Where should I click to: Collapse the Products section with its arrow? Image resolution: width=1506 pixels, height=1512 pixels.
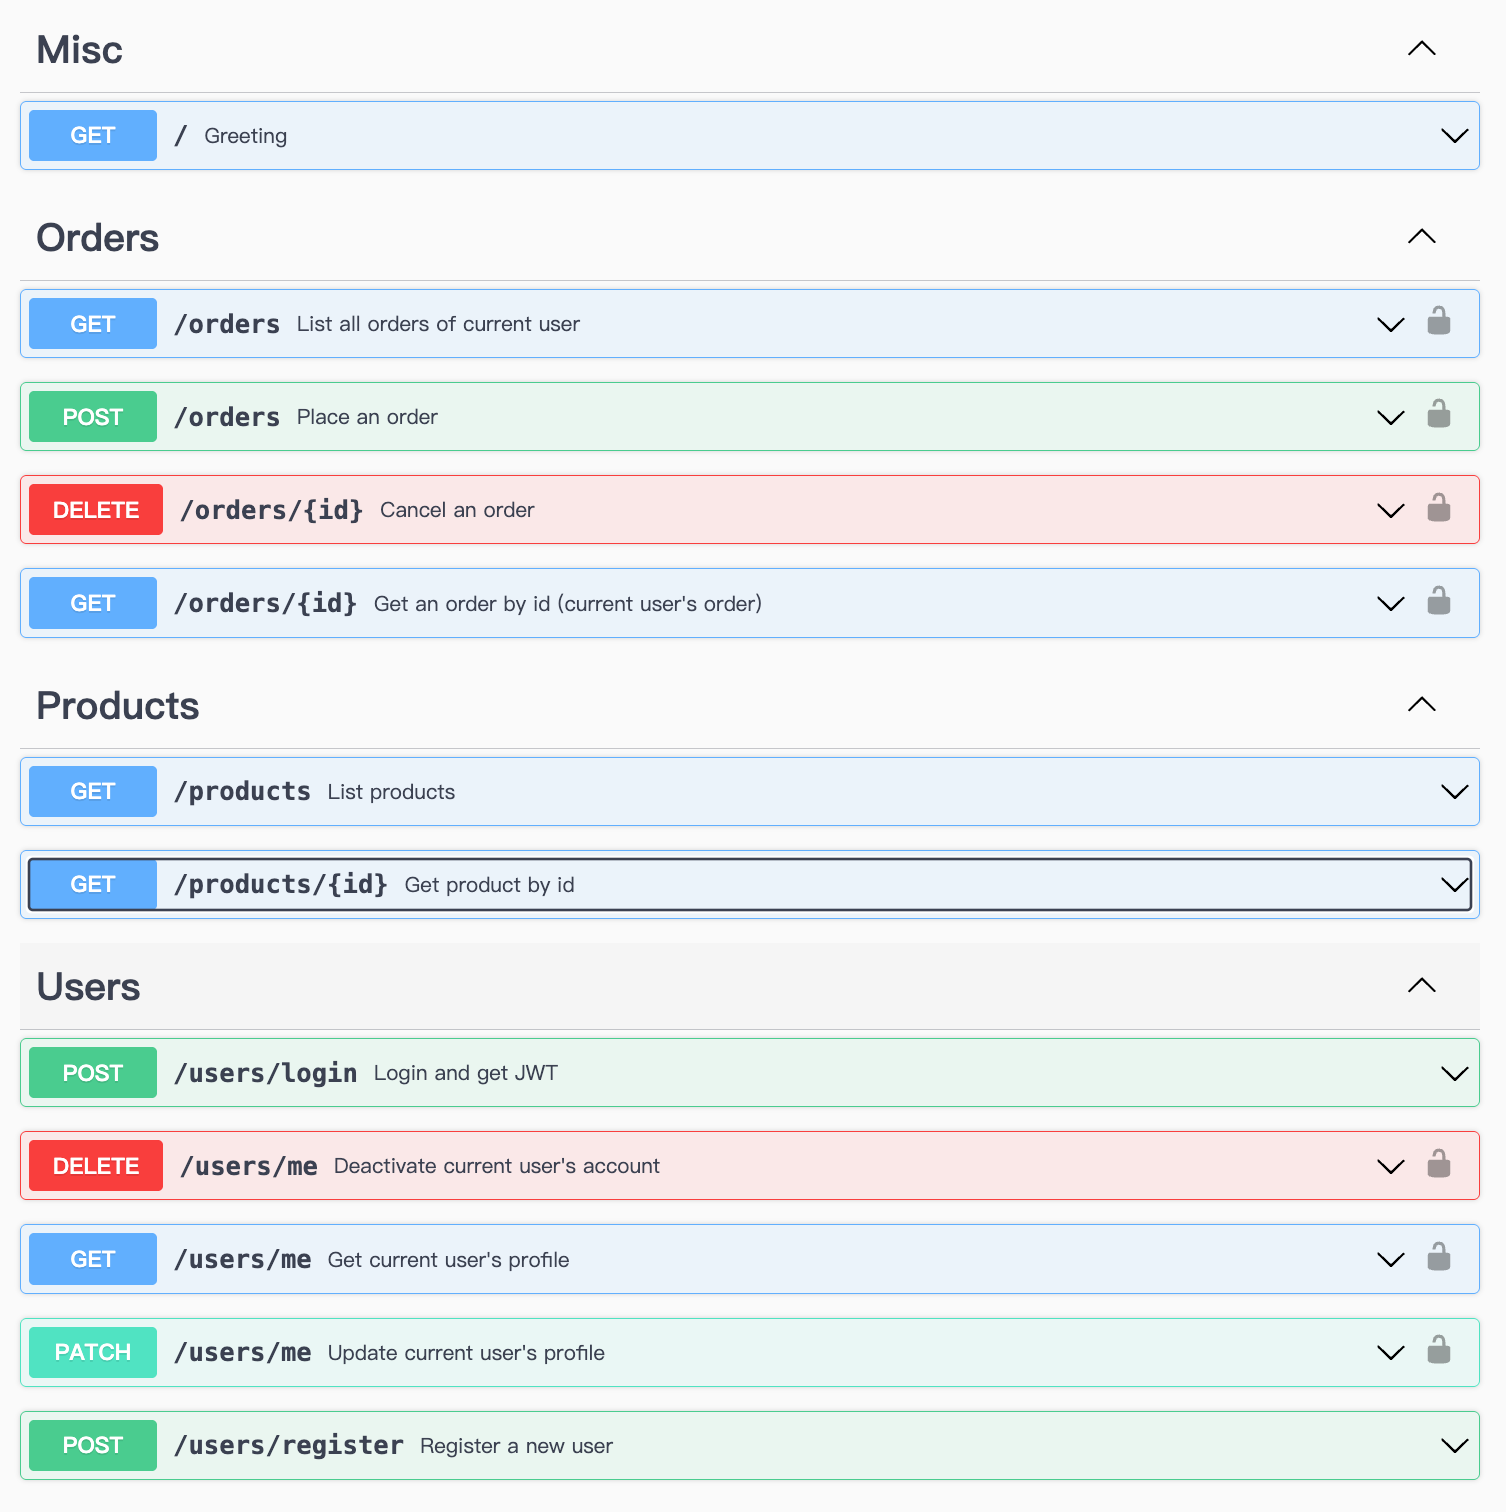click(x=1421, y=705)
